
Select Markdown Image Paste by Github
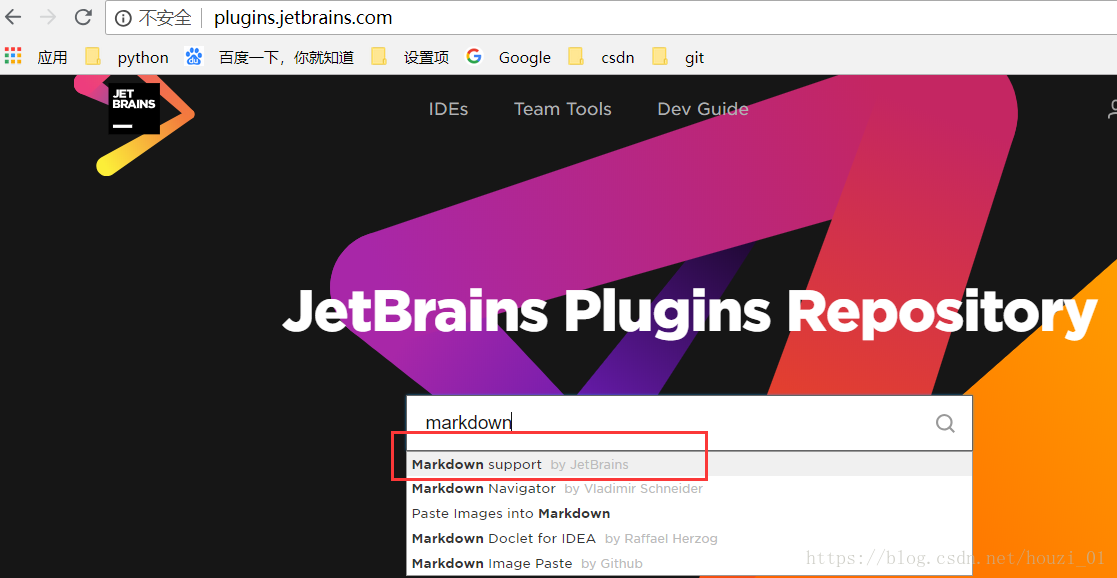(x=689, y=563)
